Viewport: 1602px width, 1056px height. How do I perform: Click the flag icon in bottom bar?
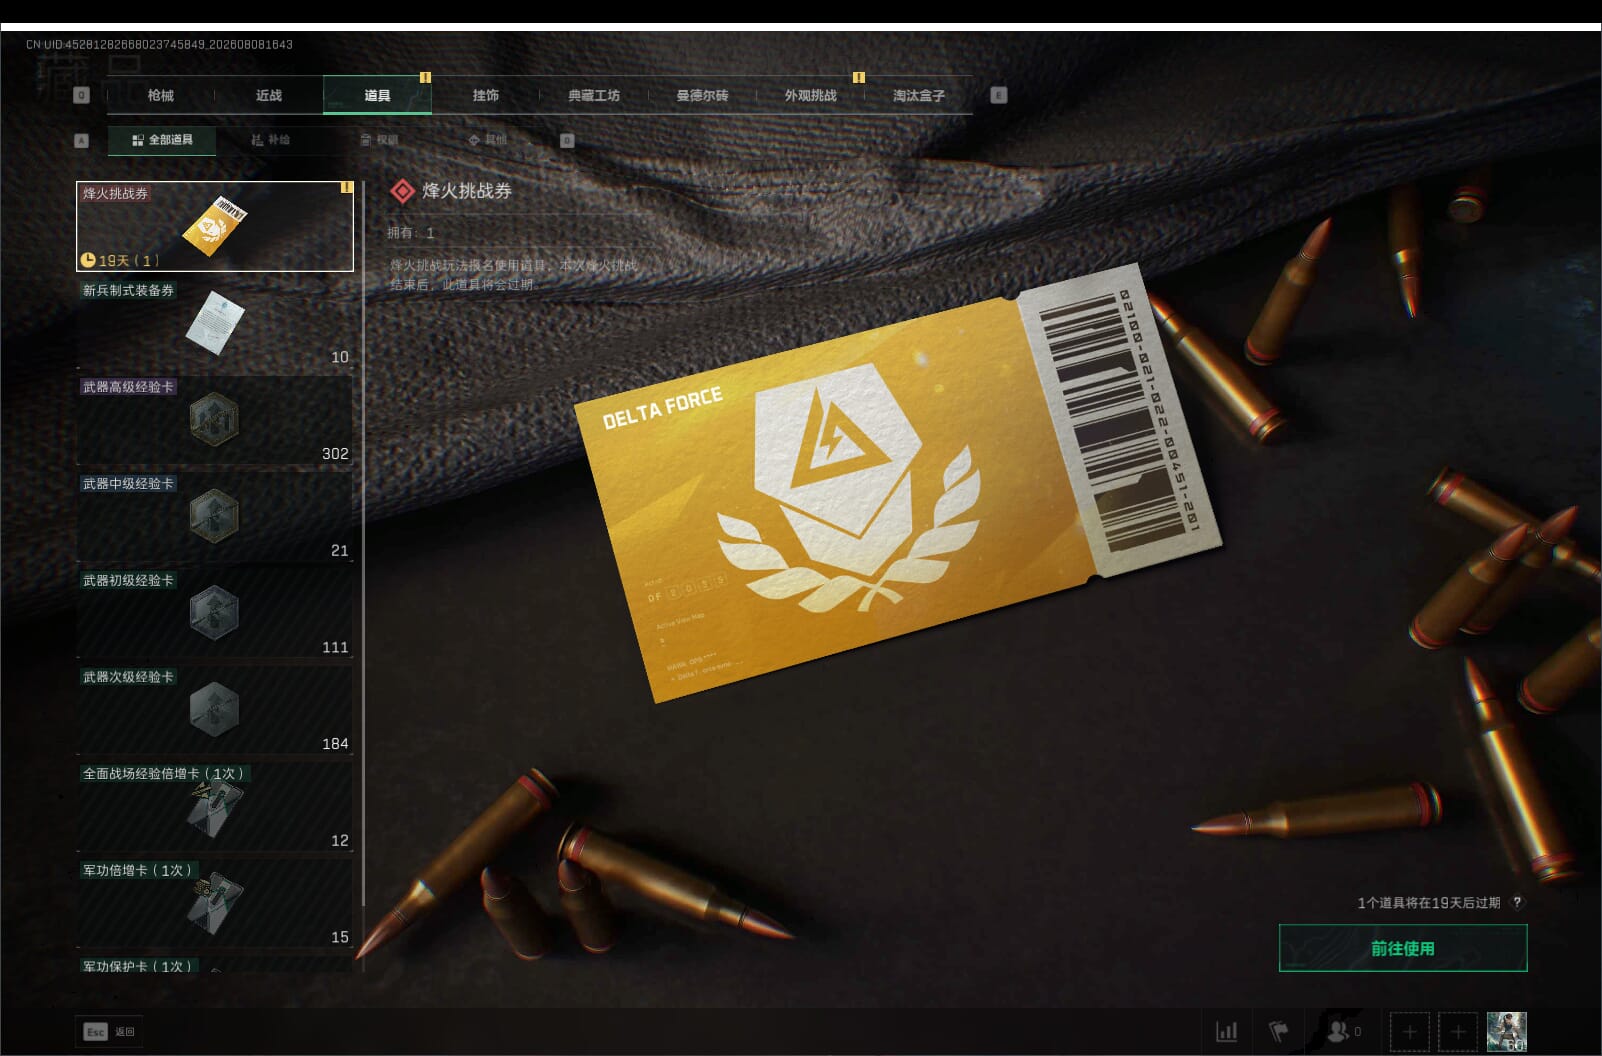click(1278, 1031)
